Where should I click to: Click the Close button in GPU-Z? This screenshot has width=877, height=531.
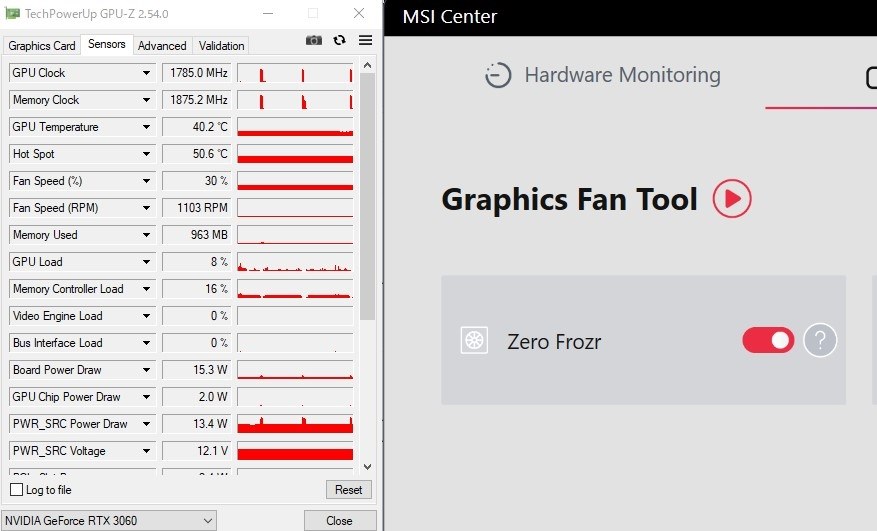tap(340, 520)
